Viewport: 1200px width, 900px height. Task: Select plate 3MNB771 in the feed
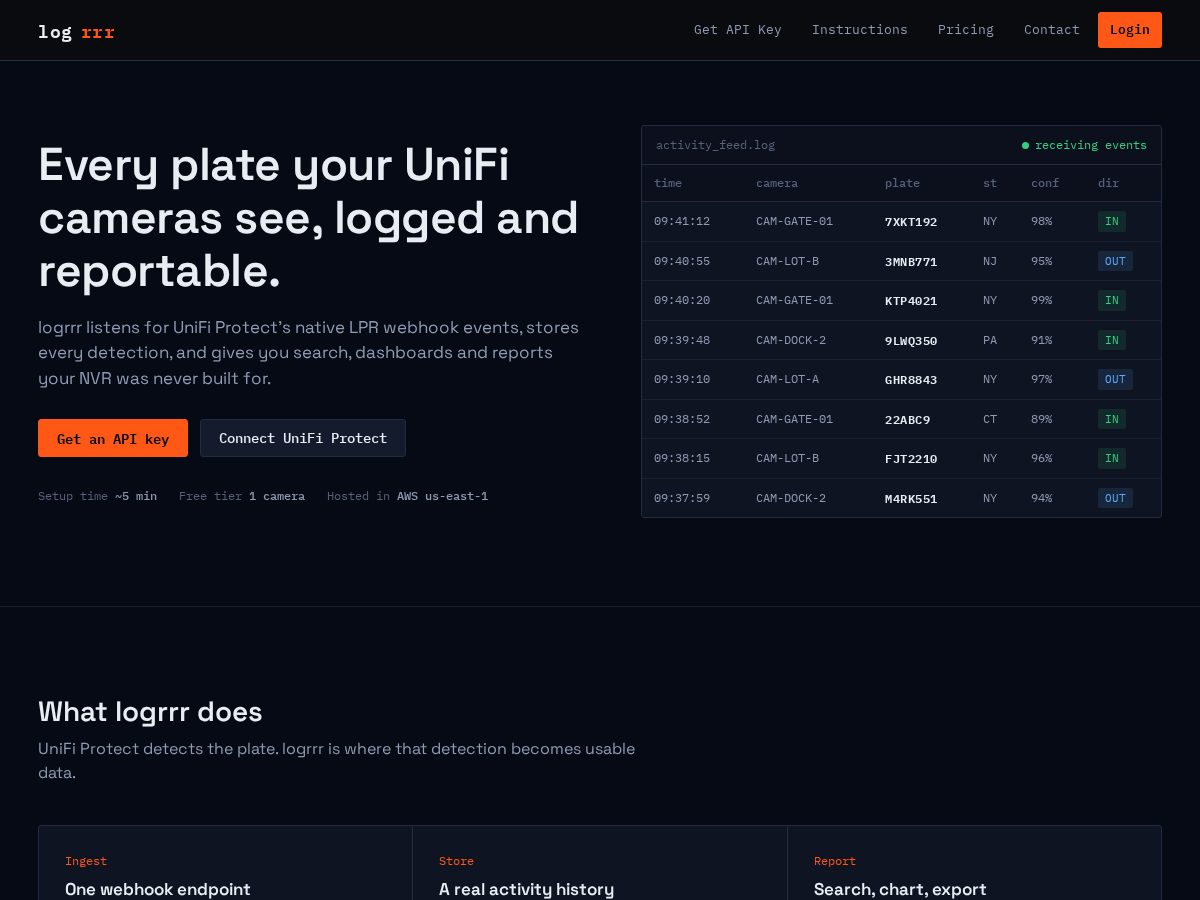pyautogui.click(x=911, y=261)
